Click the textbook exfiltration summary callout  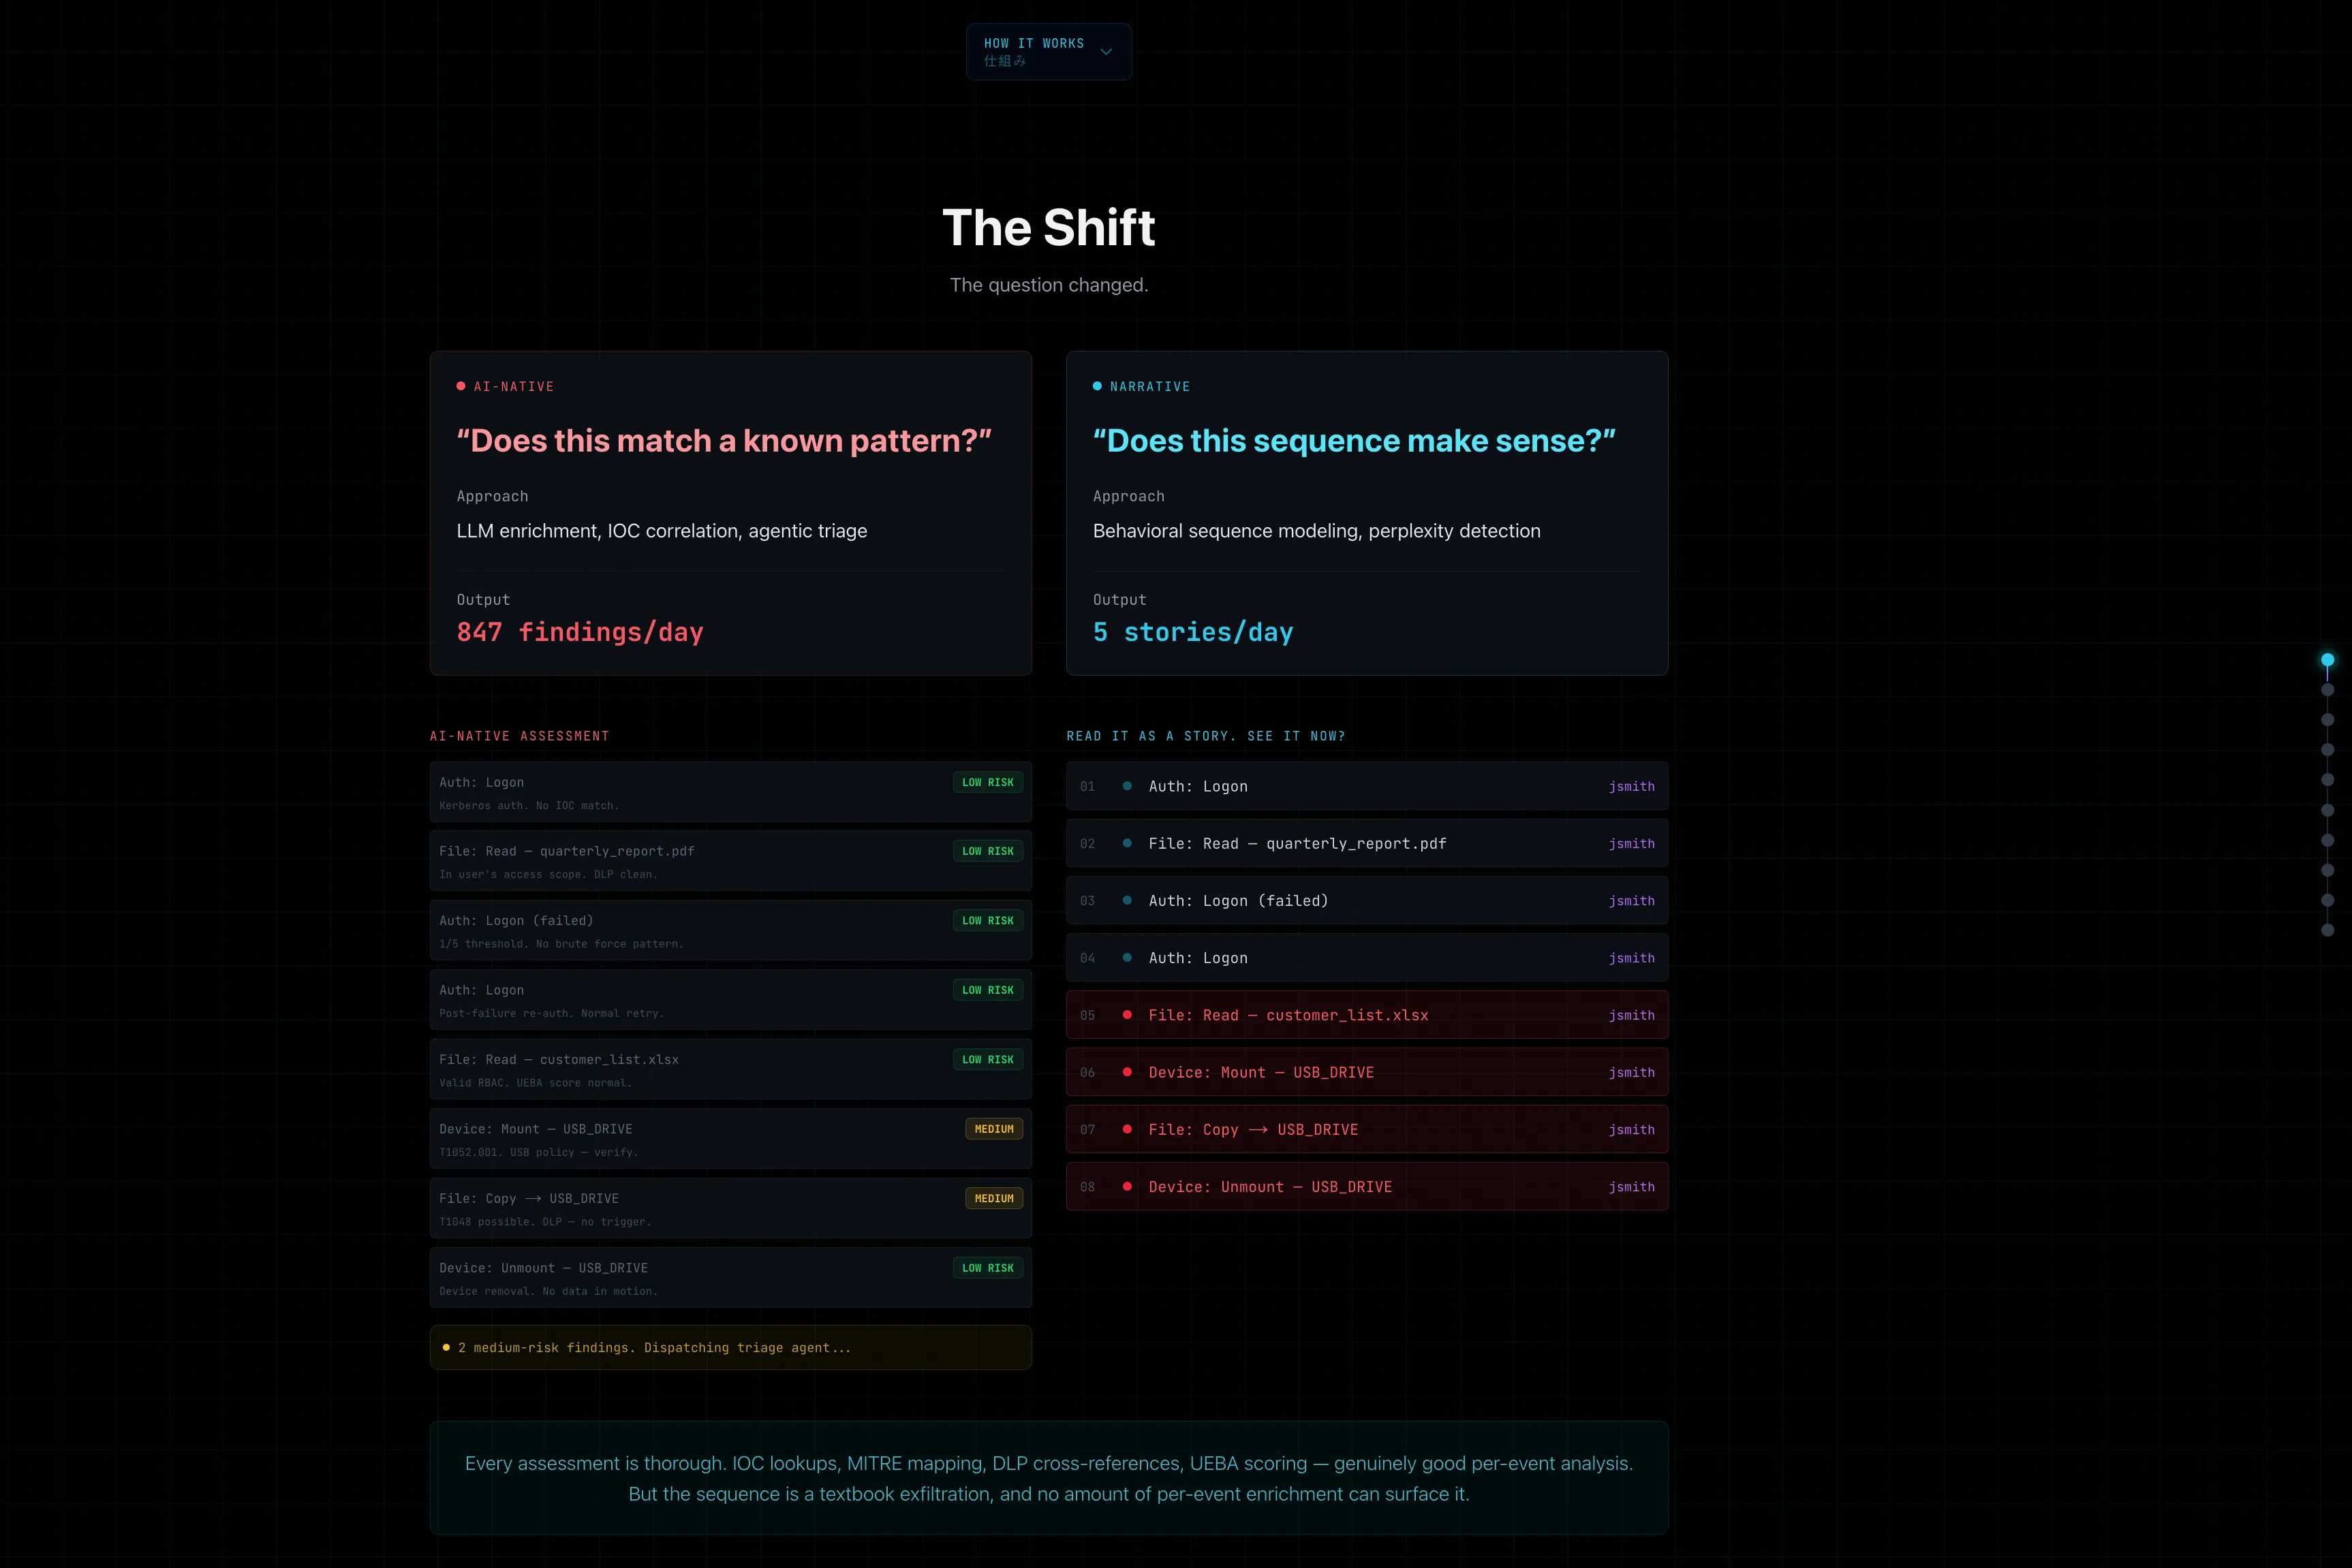[1049, 1478]
